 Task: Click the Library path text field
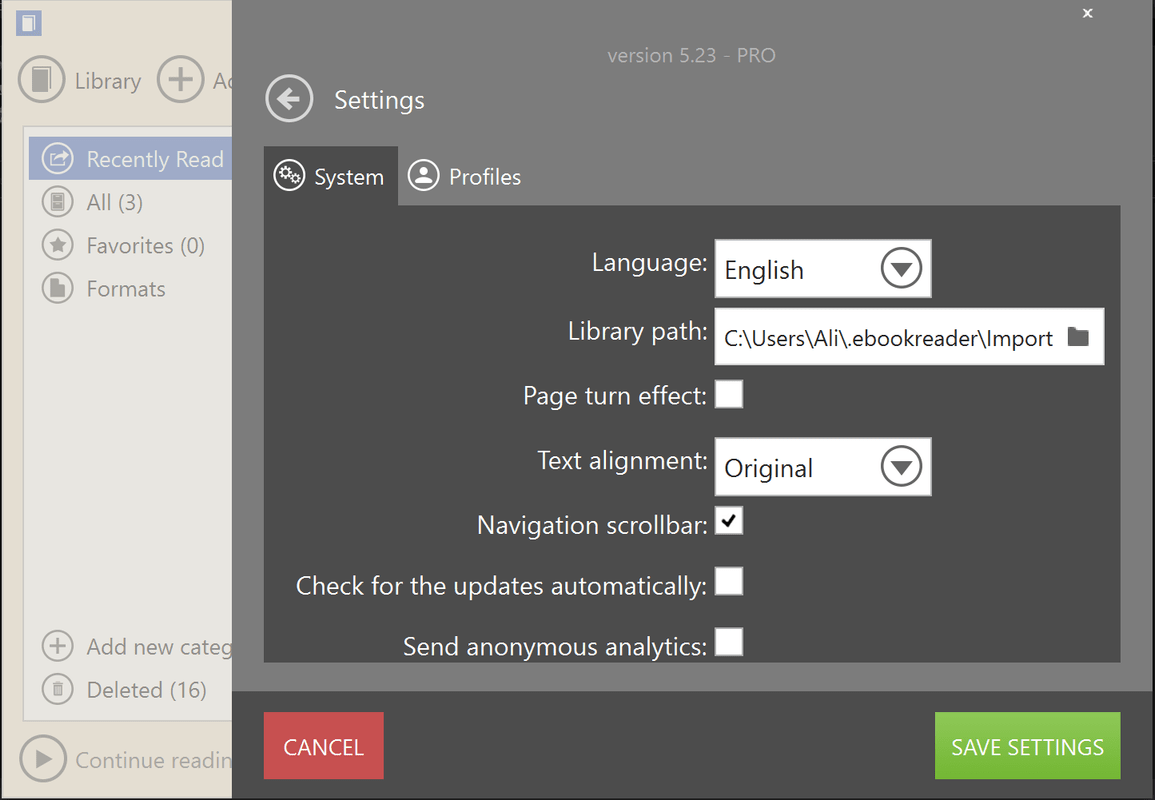click(888, 338)
